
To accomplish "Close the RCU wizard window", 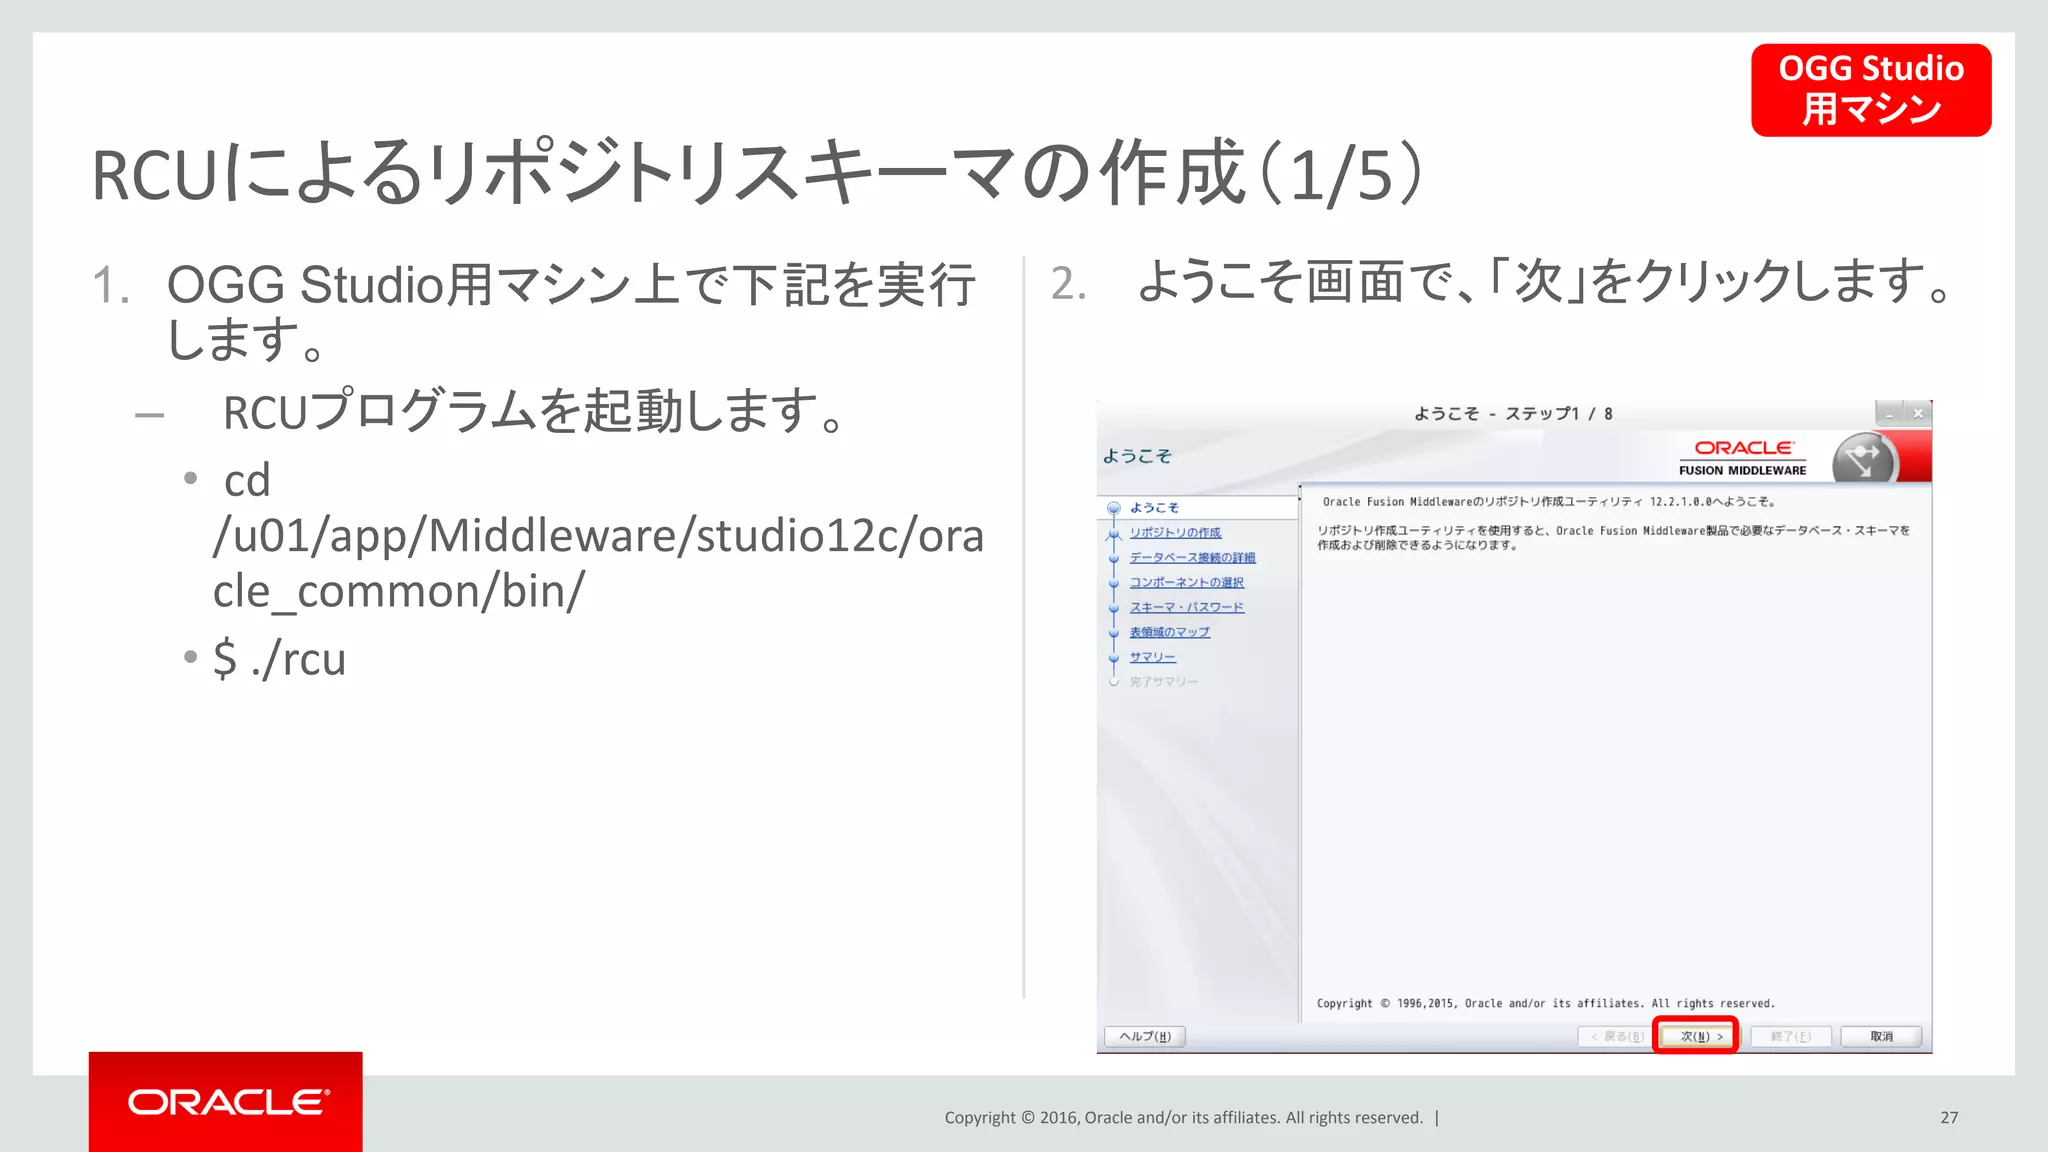I will 1917,413.
